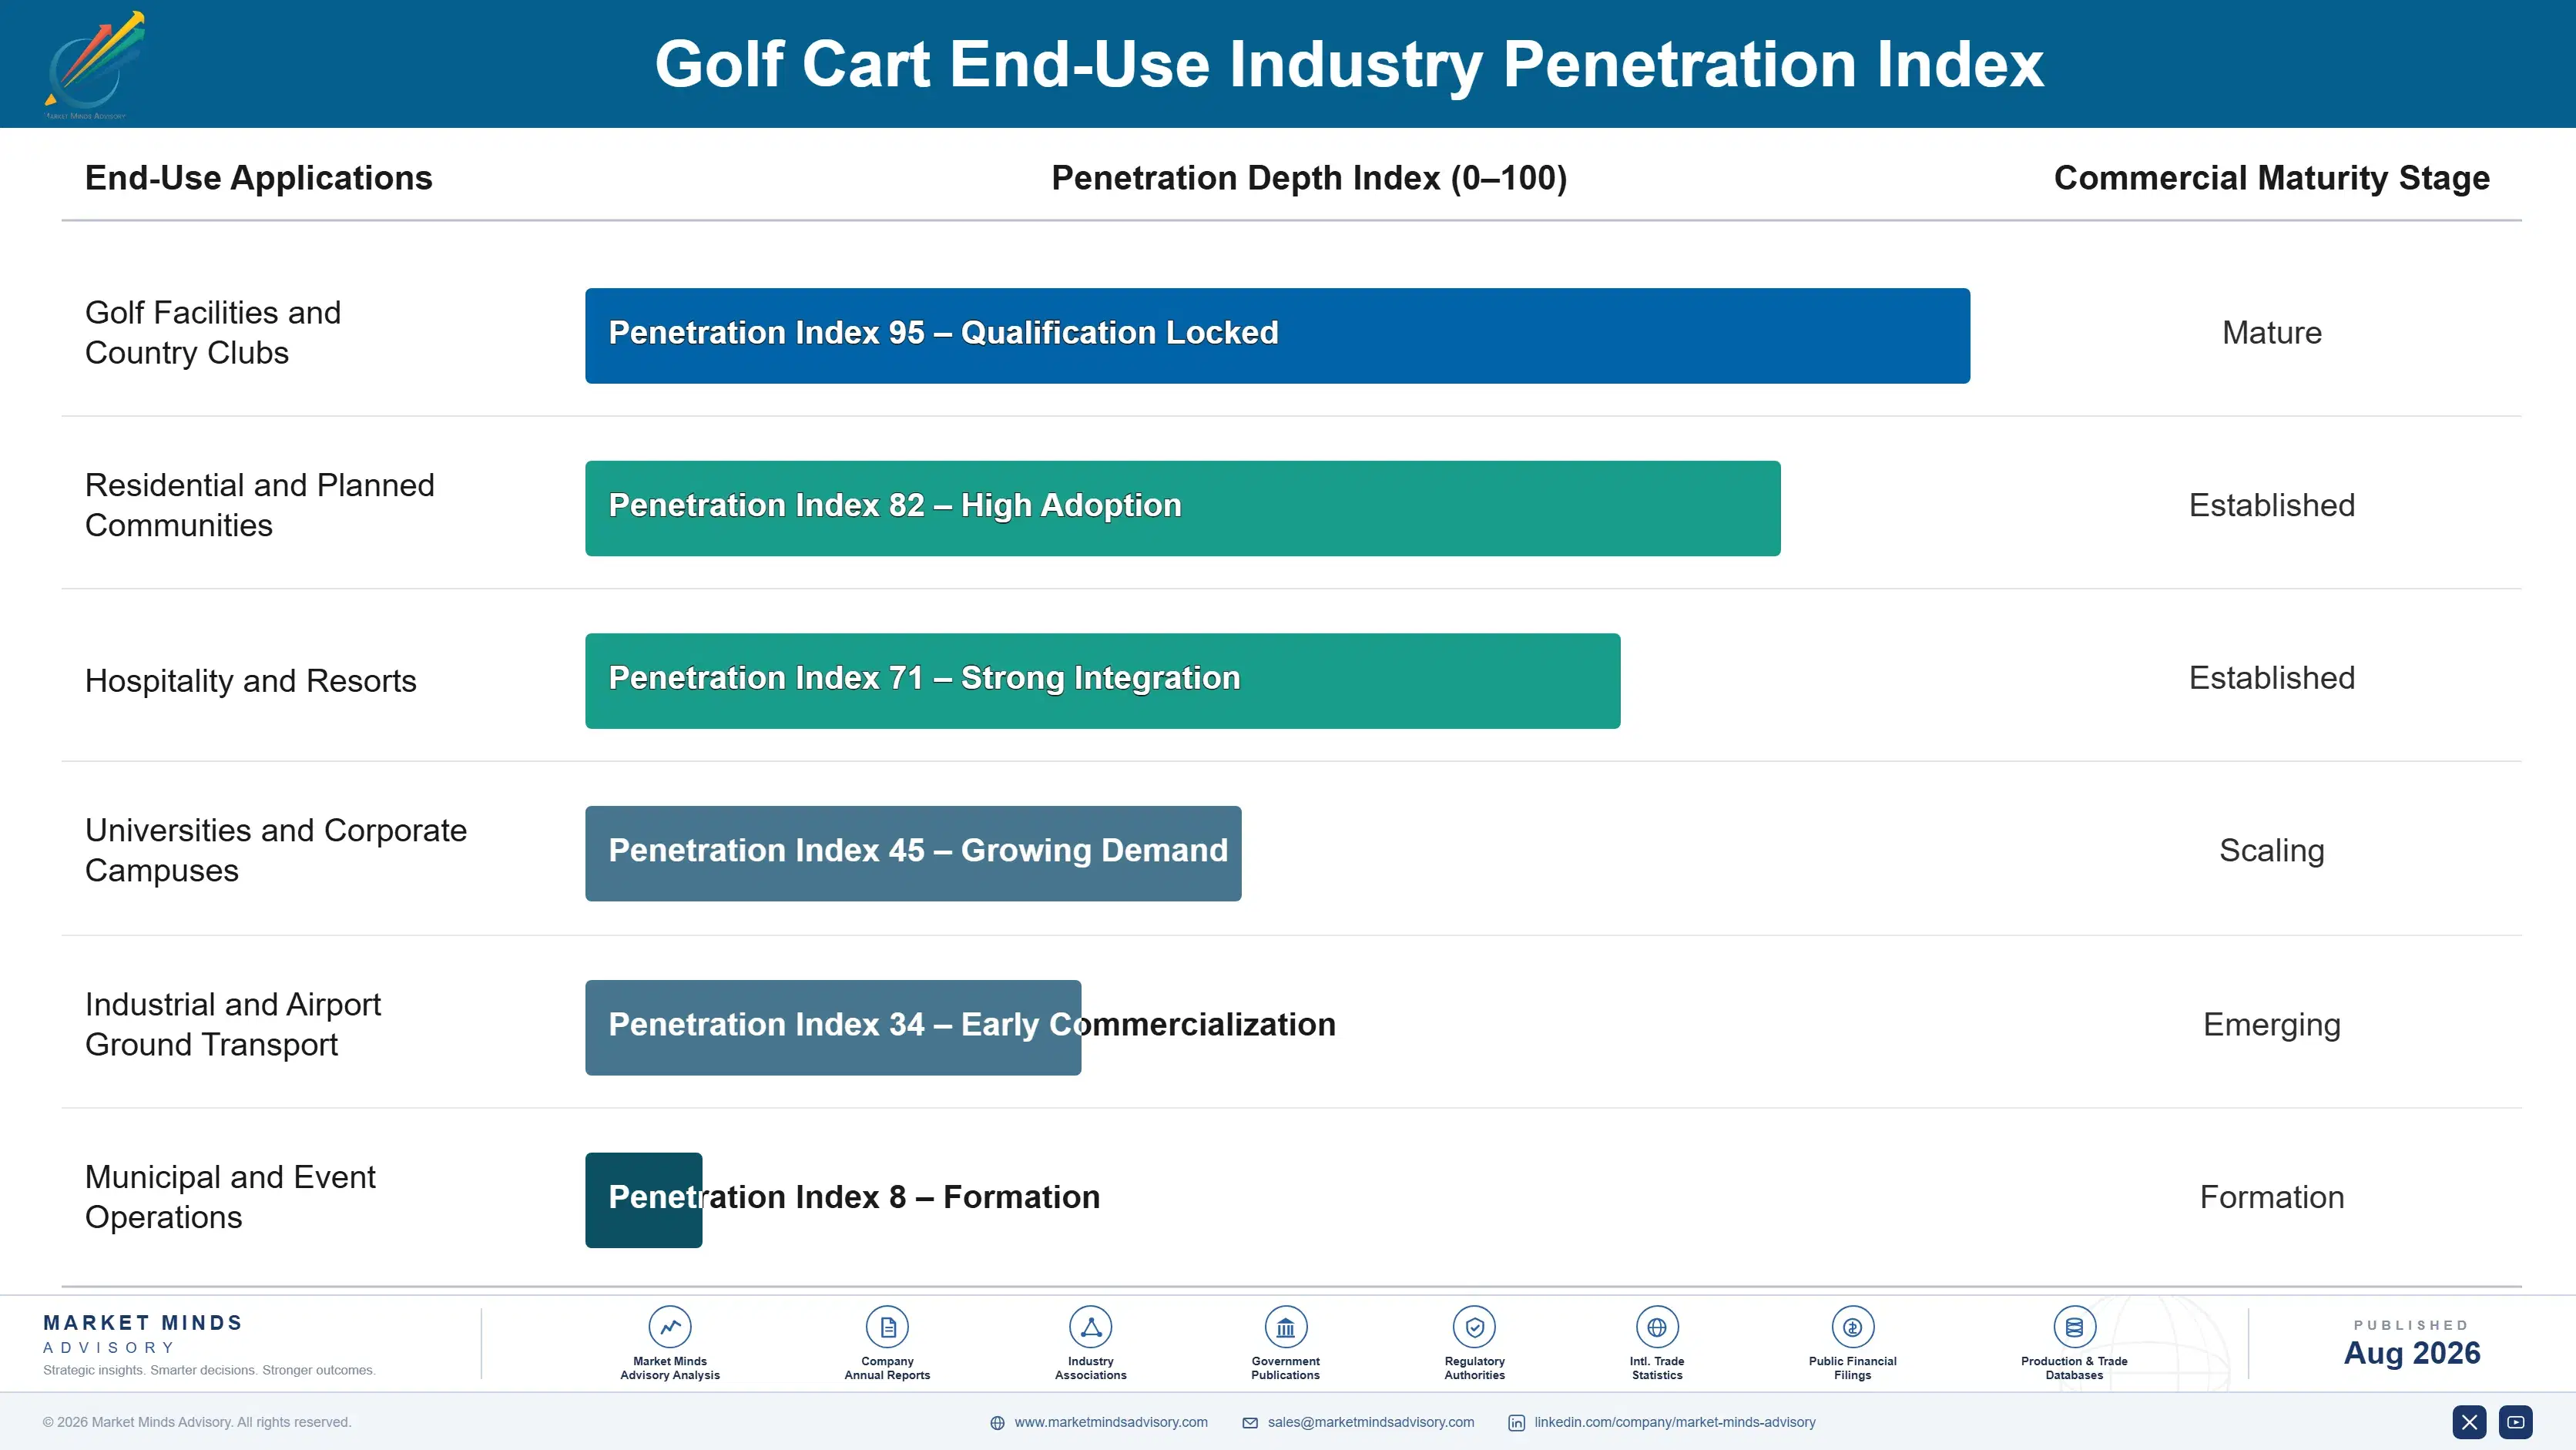2576x1450 pixels.
Task: Click 'Established' in the Hospitality and Resorts row
Action: click(x=2272, y=678)
